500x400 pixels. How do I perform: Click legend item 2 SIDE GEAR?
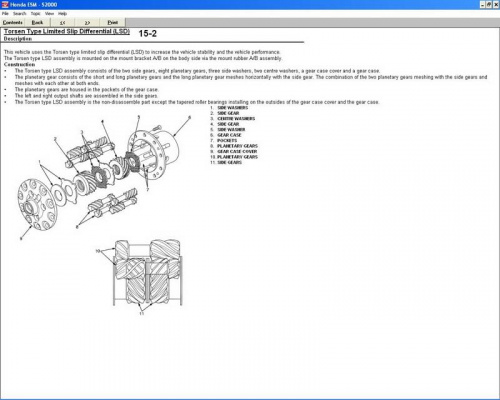225,113
